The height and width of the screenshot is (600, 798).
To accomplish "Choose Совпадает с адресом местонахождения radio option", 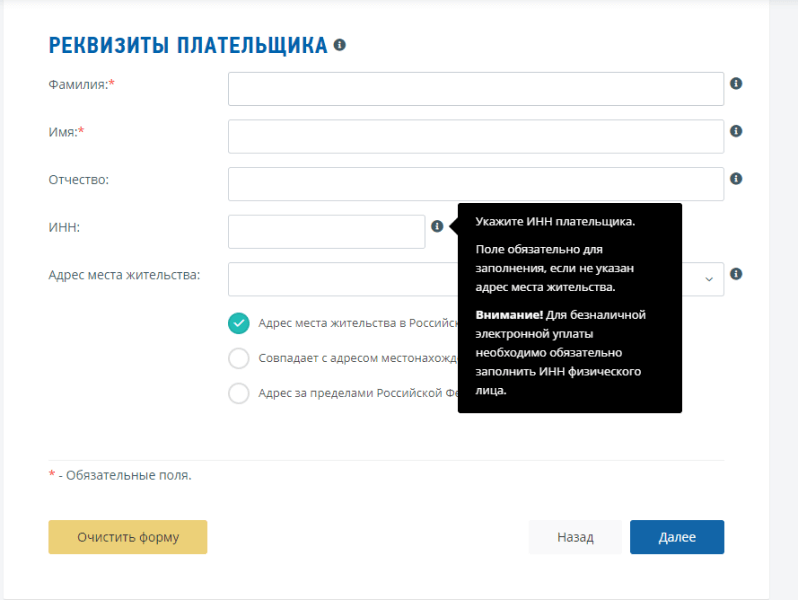I will click(x=239, y=358).
